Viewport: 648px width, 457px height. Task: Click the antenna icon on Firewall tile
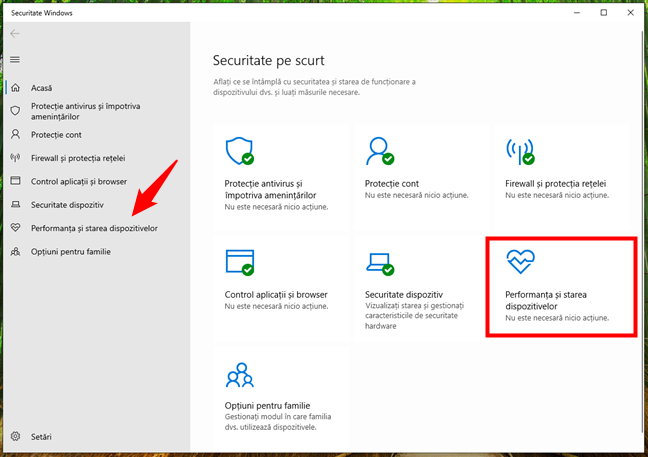(520, 151)
